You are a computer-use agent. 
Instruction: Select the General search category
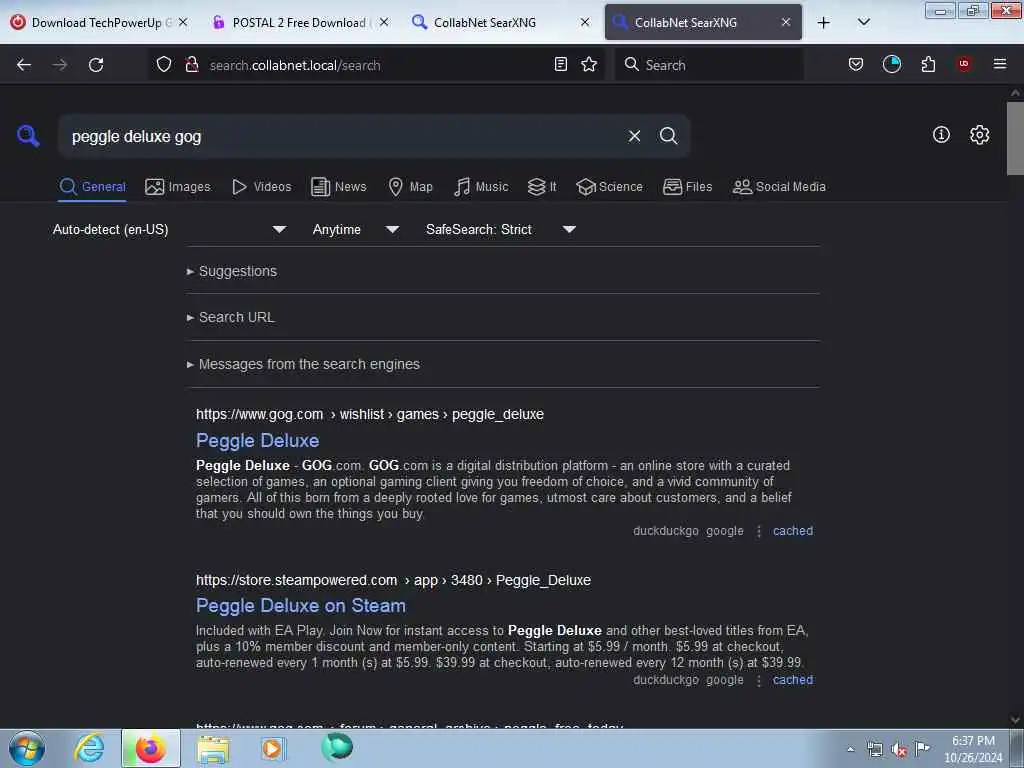[x=92, y=187]
